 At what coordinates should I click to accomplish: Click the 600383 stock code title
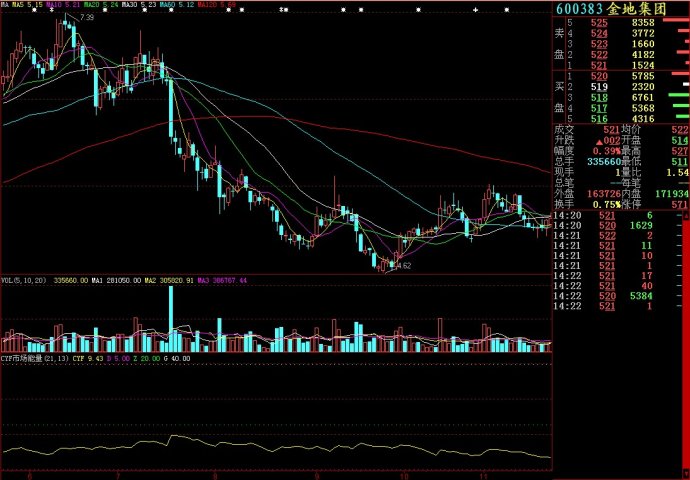(x=579, y=9)
